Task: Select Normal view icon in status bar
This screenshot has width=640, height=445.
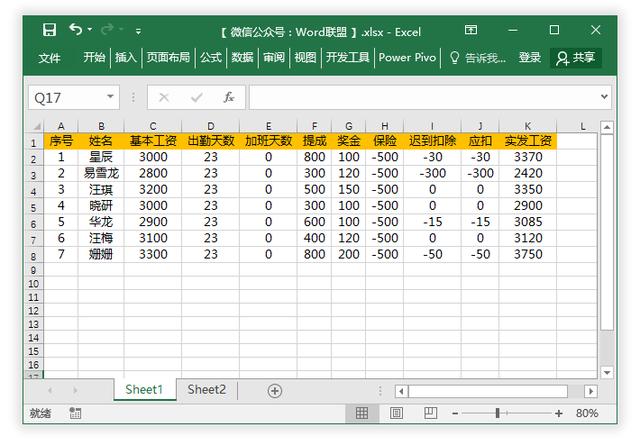Action: (361, 413)
